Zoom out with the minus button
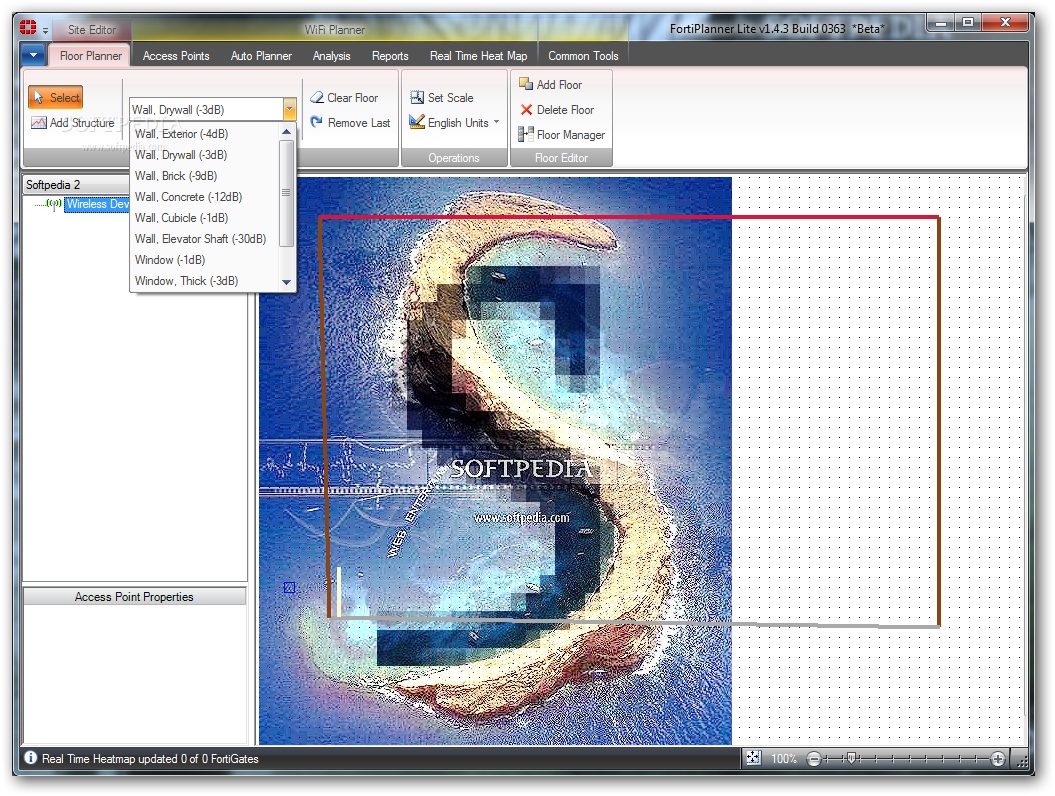 (813, 759)
